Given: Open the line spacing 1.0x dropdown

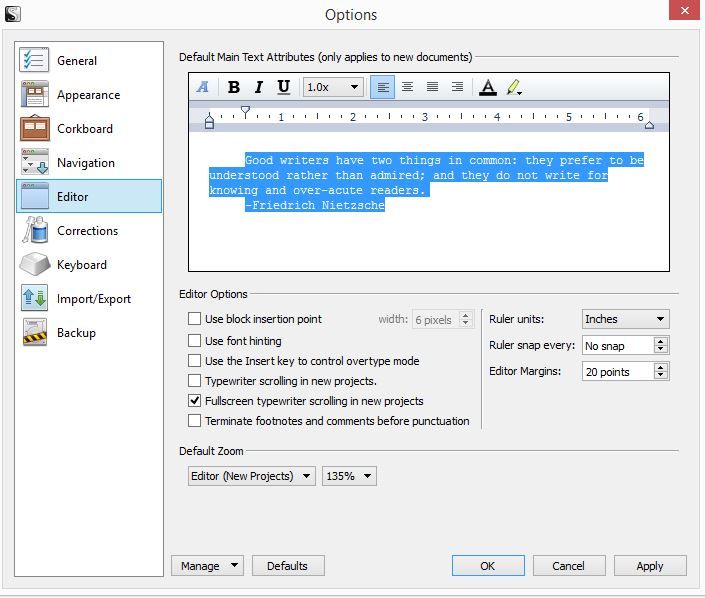Looking at the screenshot, I should [x=333, y=87].
